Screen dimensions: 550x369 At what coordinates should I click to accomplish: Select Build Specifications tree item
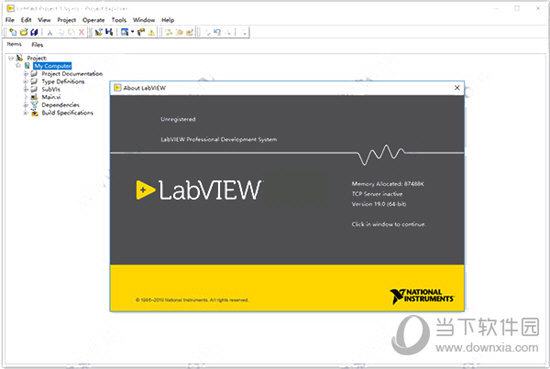tap(67, 113)
